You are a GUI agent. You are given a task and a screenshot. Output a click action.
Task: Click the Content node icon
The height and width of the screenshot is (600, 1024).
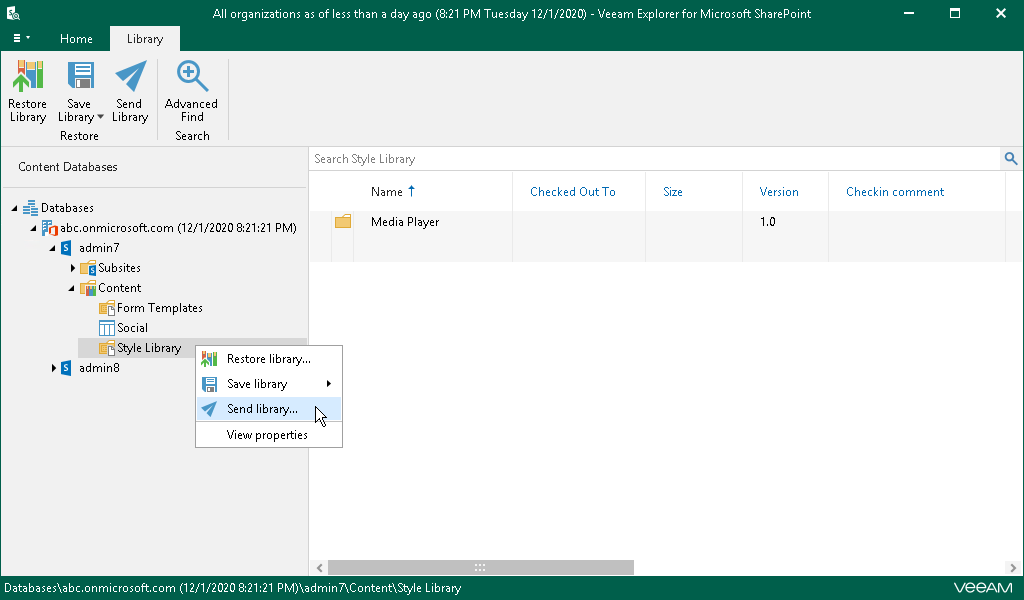tap(88, 288)
